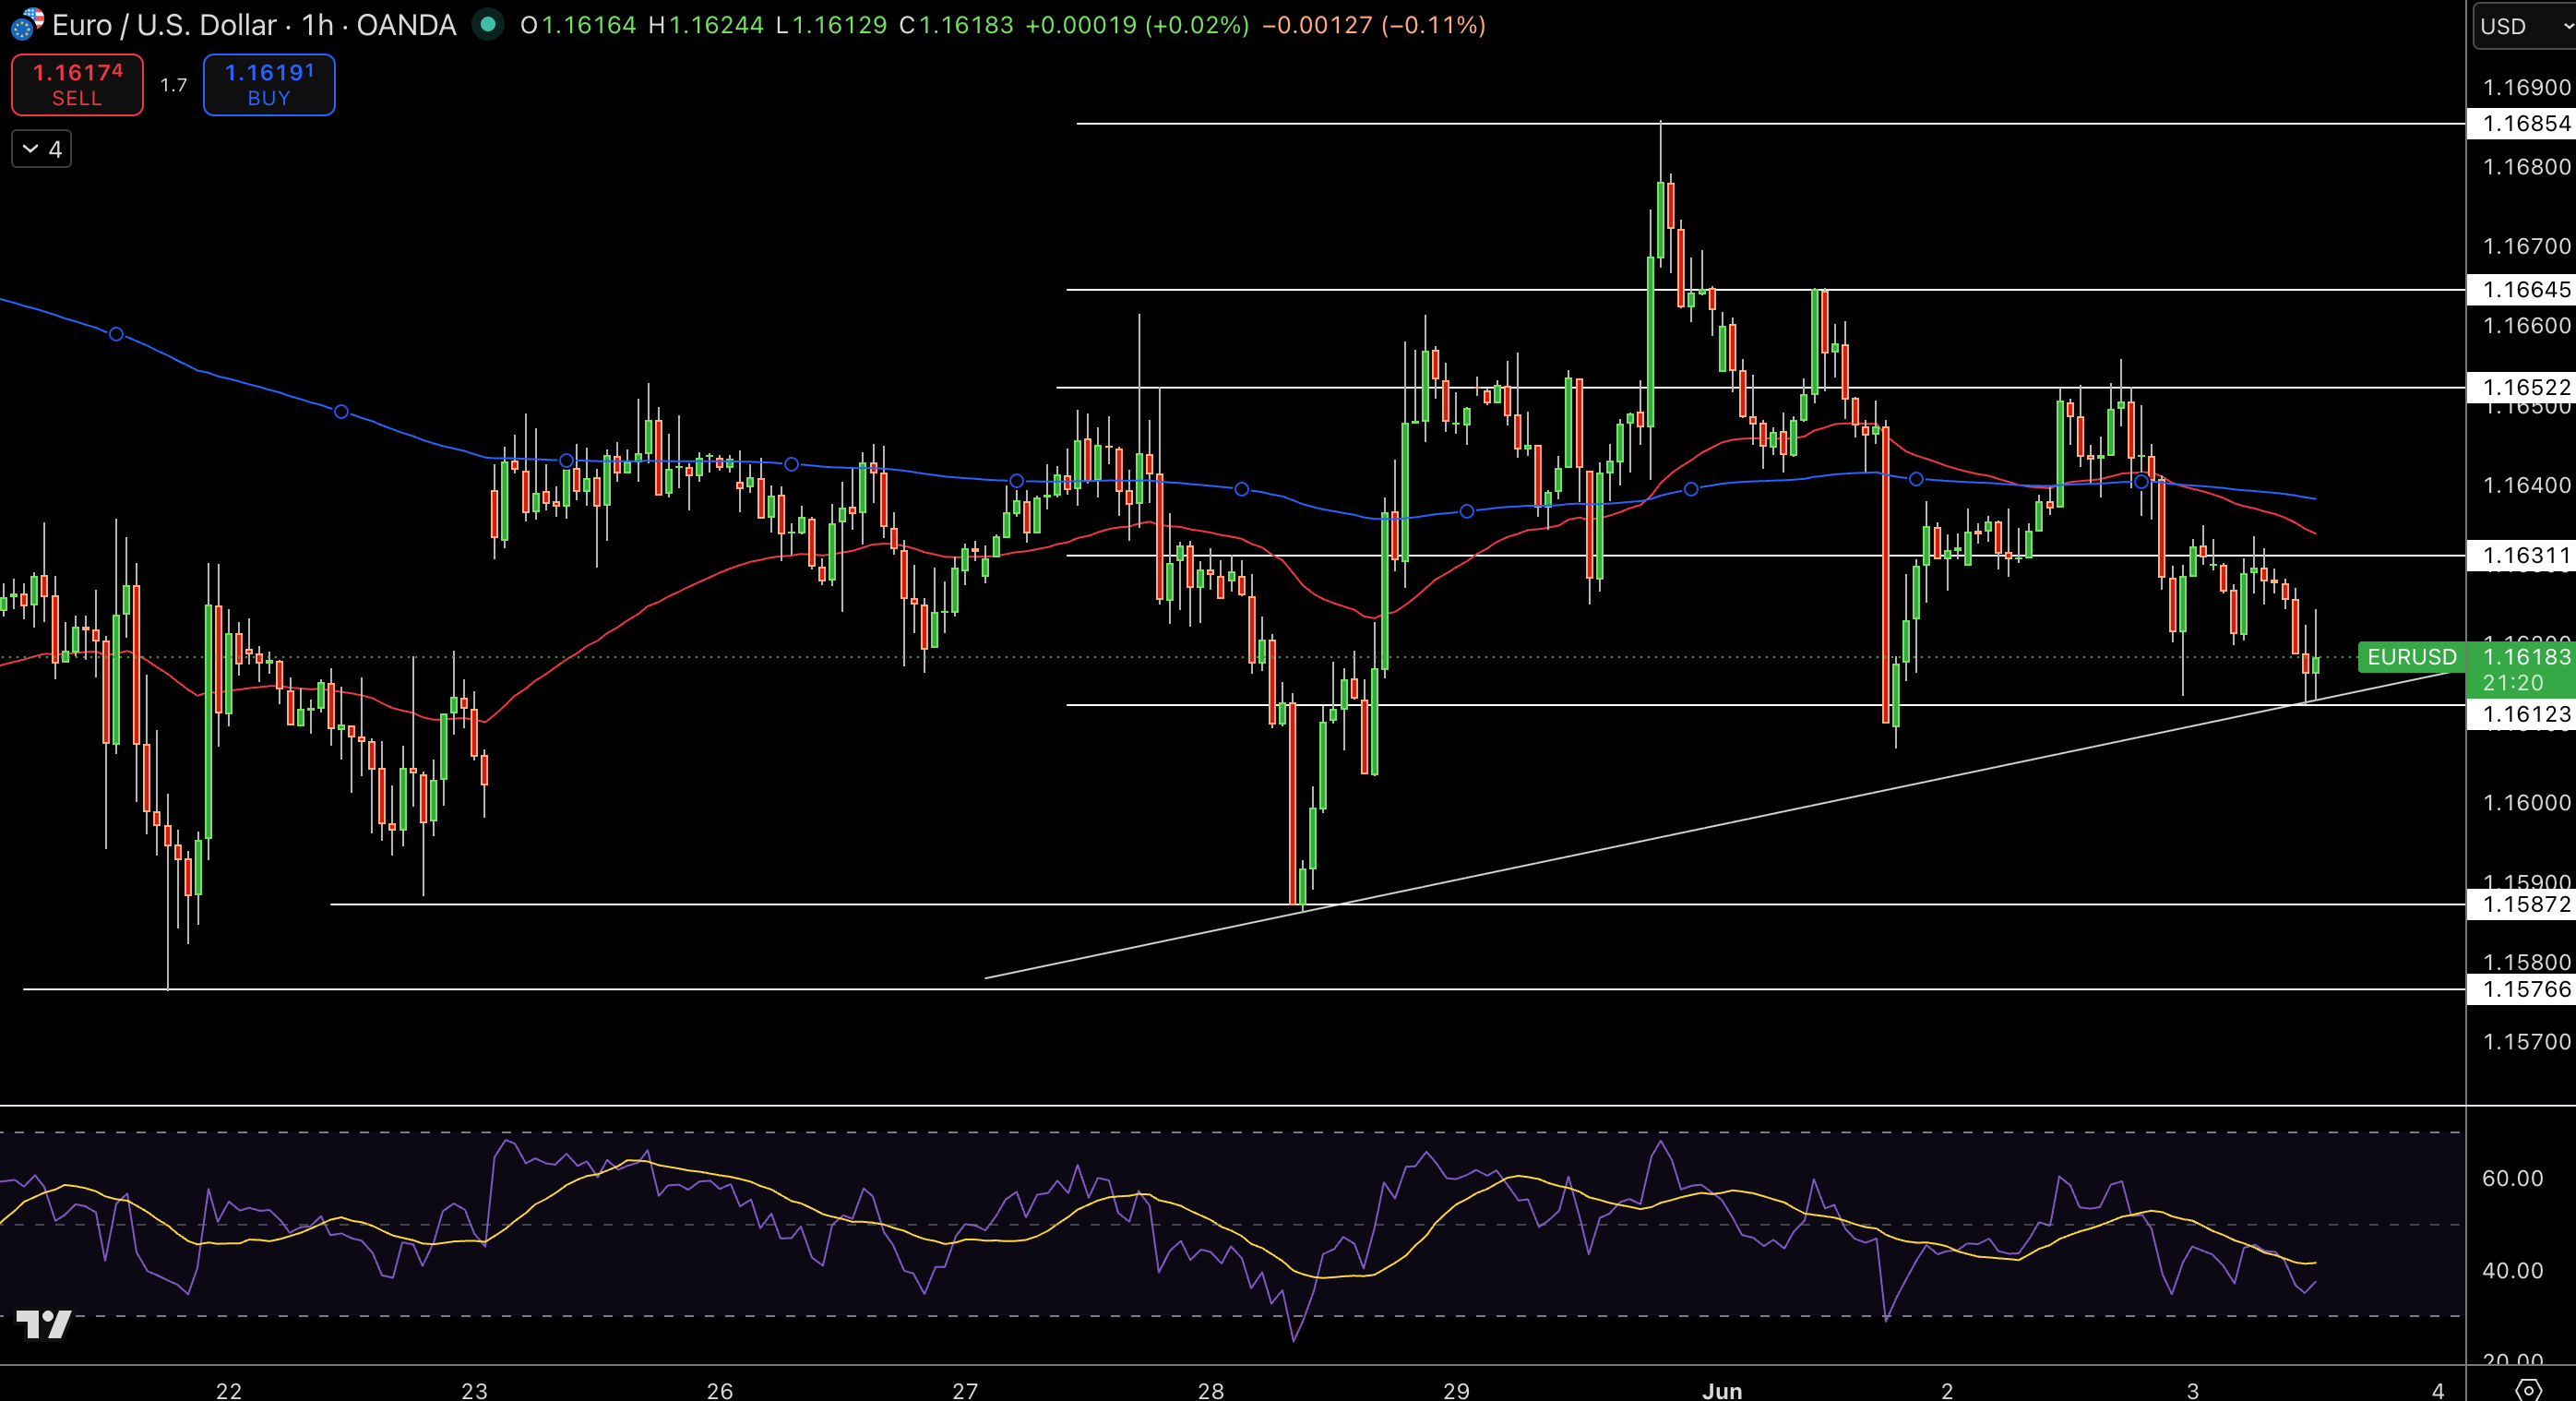Select the 1.16311 horizontal line price label

(2521, 555)
